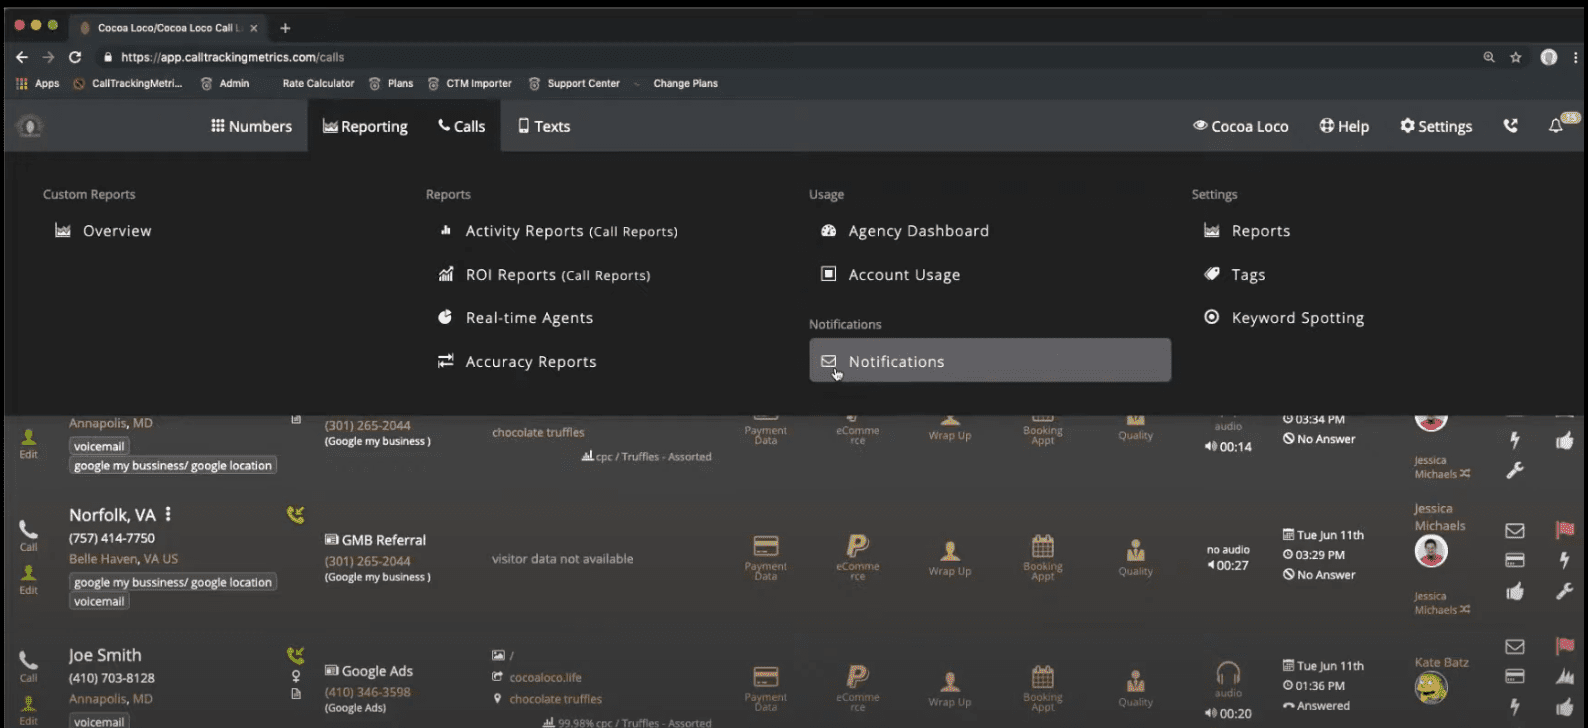Bookmark this page with the star icon
The height and width of the screenshot is (728, 1588).
point(1516,58)
